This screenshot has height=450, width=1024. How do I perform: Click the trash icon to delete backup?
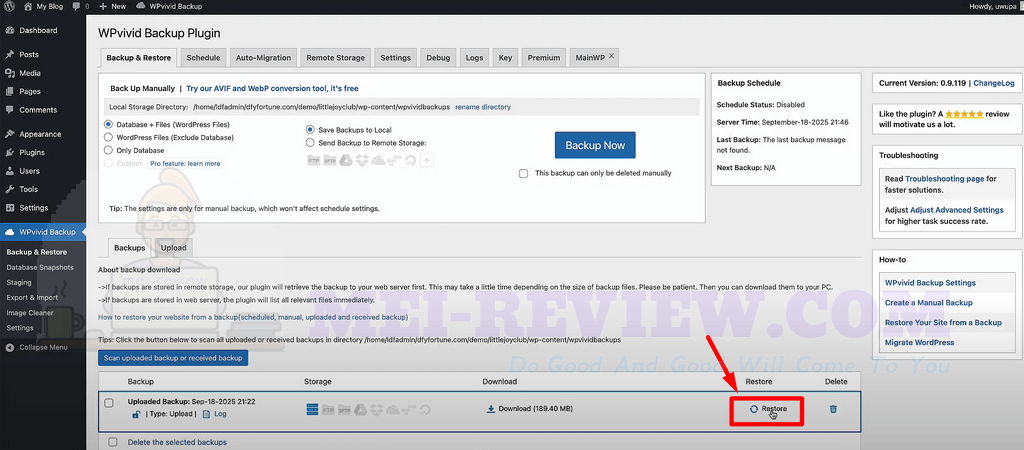click(834, 409)
